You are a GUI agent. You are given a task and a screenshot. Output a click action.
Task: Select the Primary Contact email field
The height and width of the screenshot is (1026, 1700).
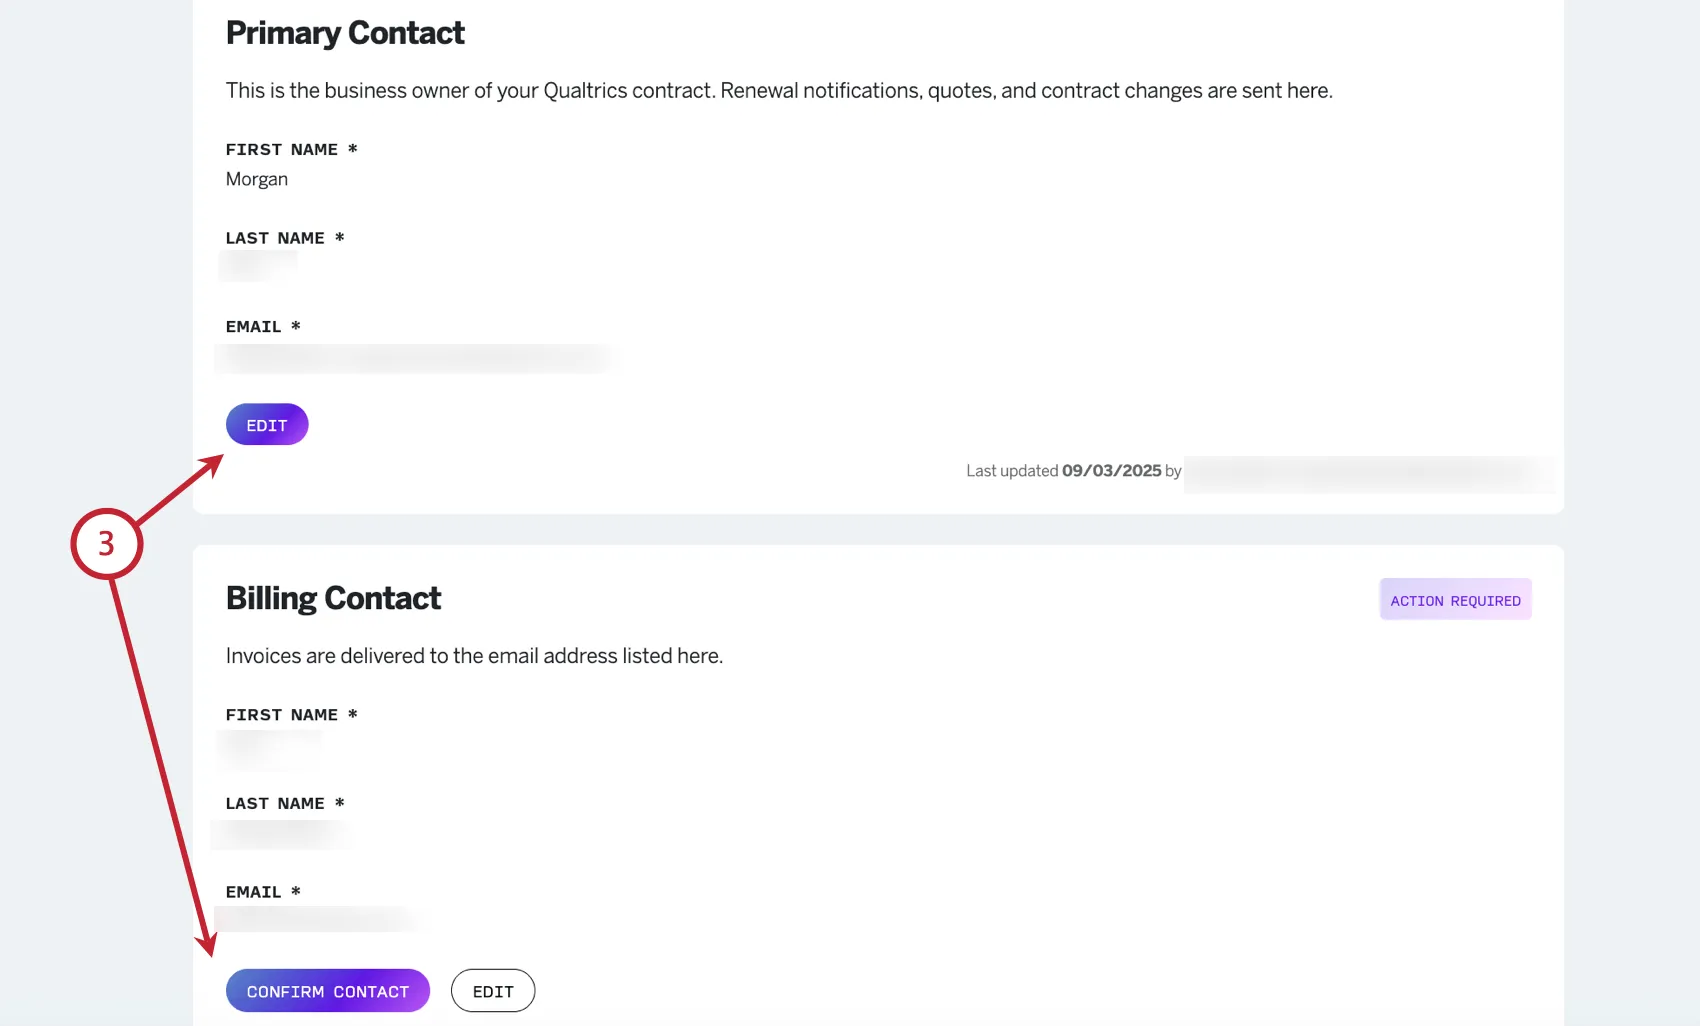[x=415, y=357]
